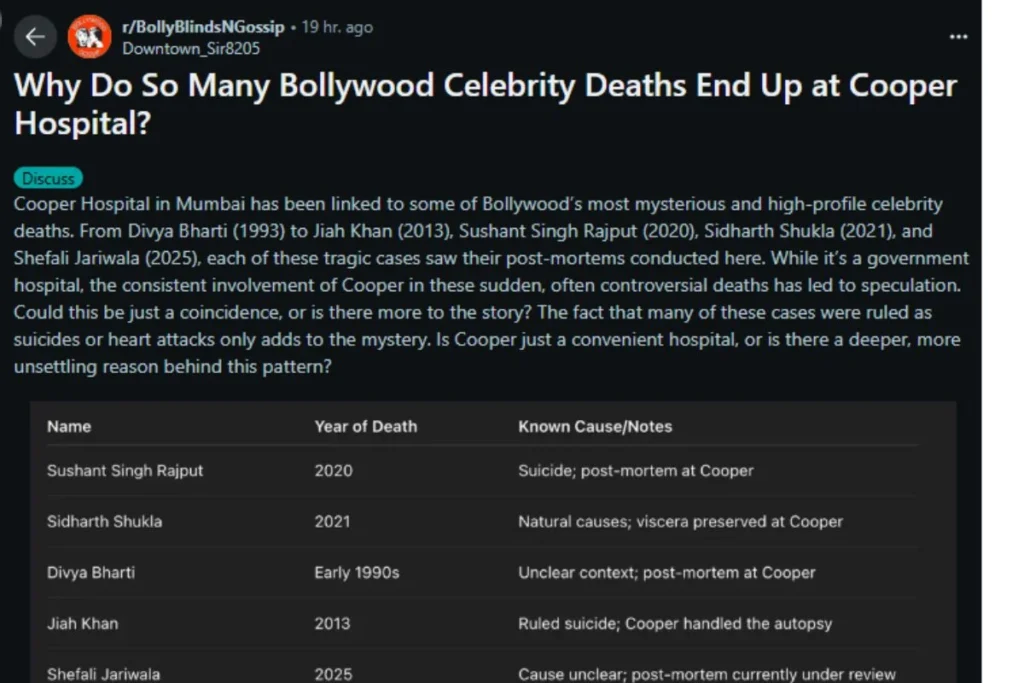
Task: Click the Discuss flair tag
Action: pyautogui.click(x=48, y=179)
